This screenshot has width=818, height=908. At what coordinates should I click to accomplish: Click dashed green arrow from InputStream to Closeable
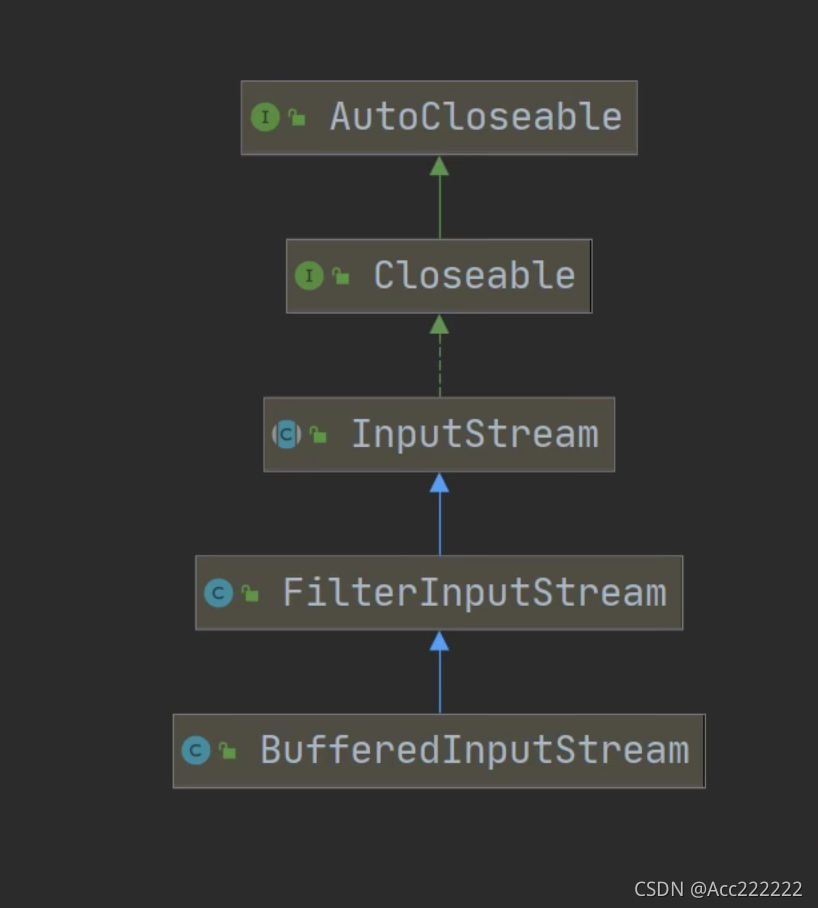click(x=439, y=356)
